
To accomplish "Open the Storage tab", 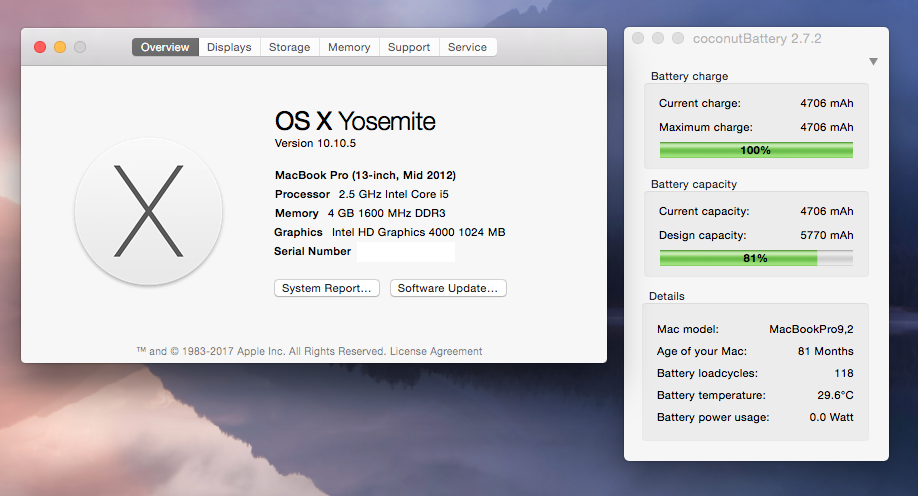I will coord(289,47).
